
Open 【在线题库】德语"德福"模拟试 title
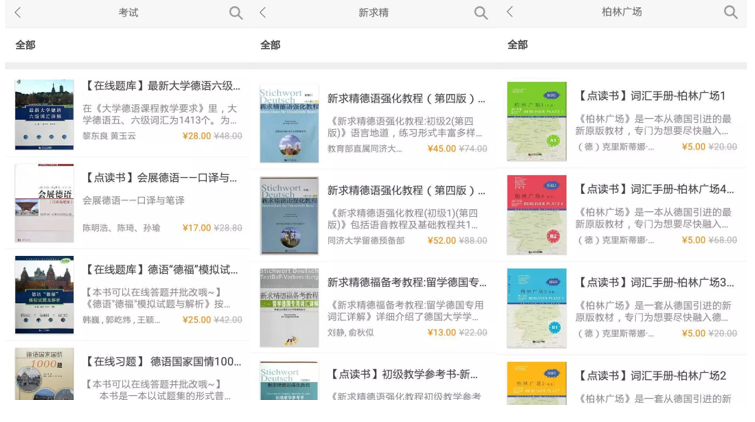161,270
